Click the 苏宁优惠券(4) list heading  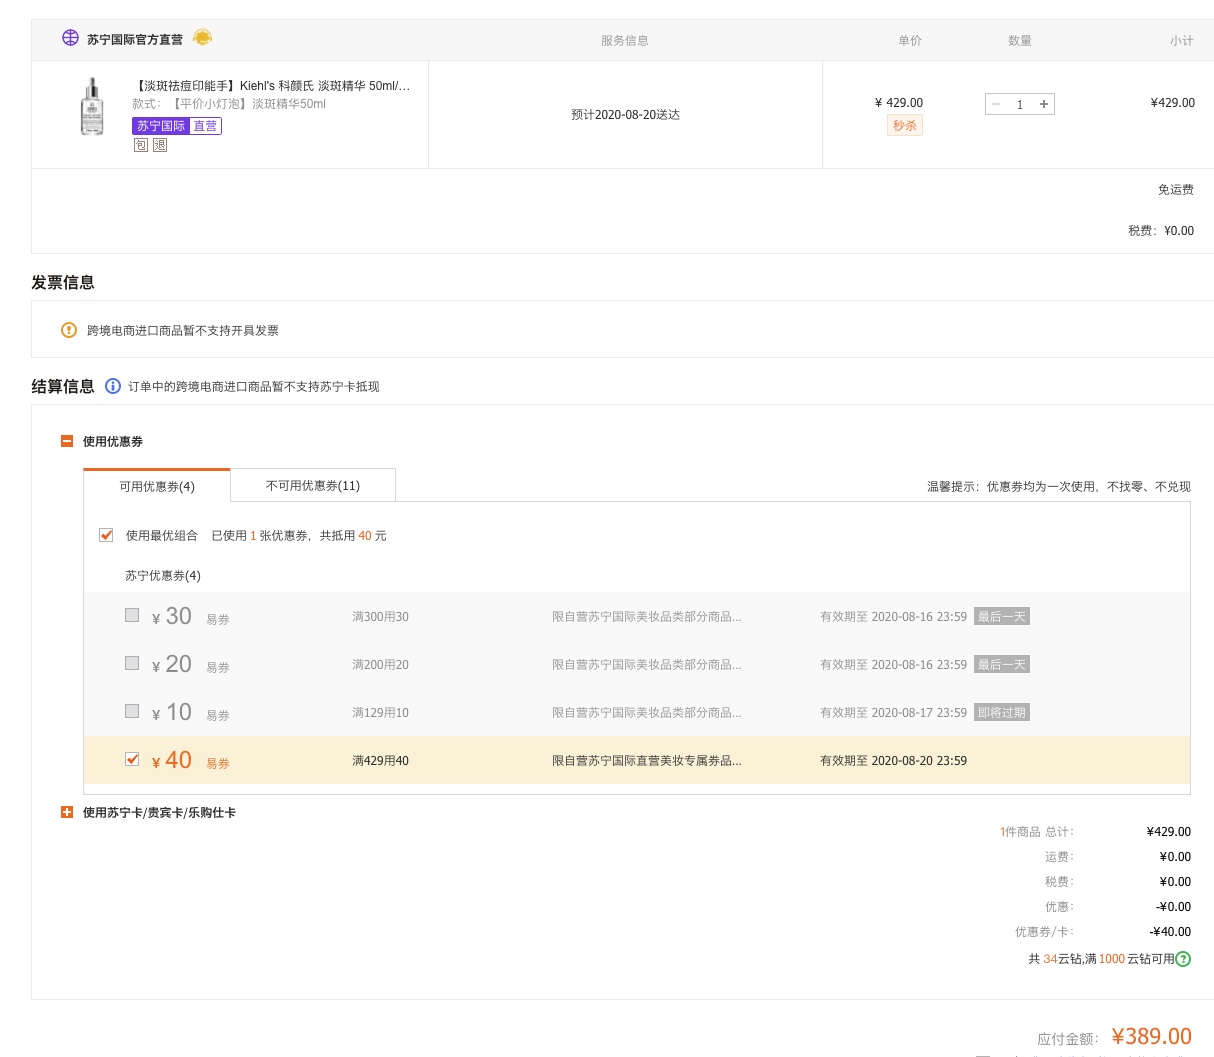[163, 576]
